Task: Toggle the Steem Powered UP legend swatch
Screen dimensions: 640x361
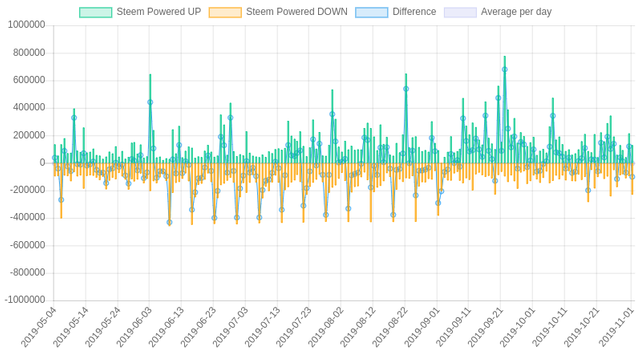Action: pos(96,12)
